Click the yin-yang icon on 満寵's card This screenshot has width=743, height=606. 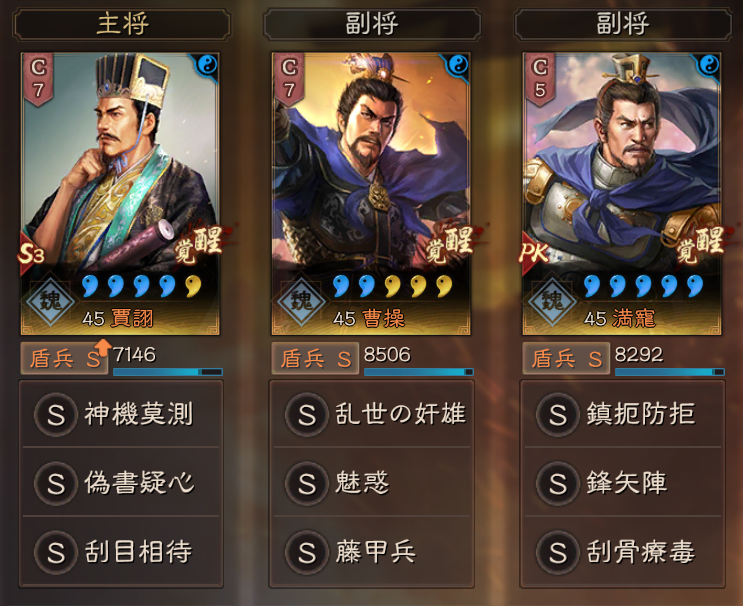[709, 64]
